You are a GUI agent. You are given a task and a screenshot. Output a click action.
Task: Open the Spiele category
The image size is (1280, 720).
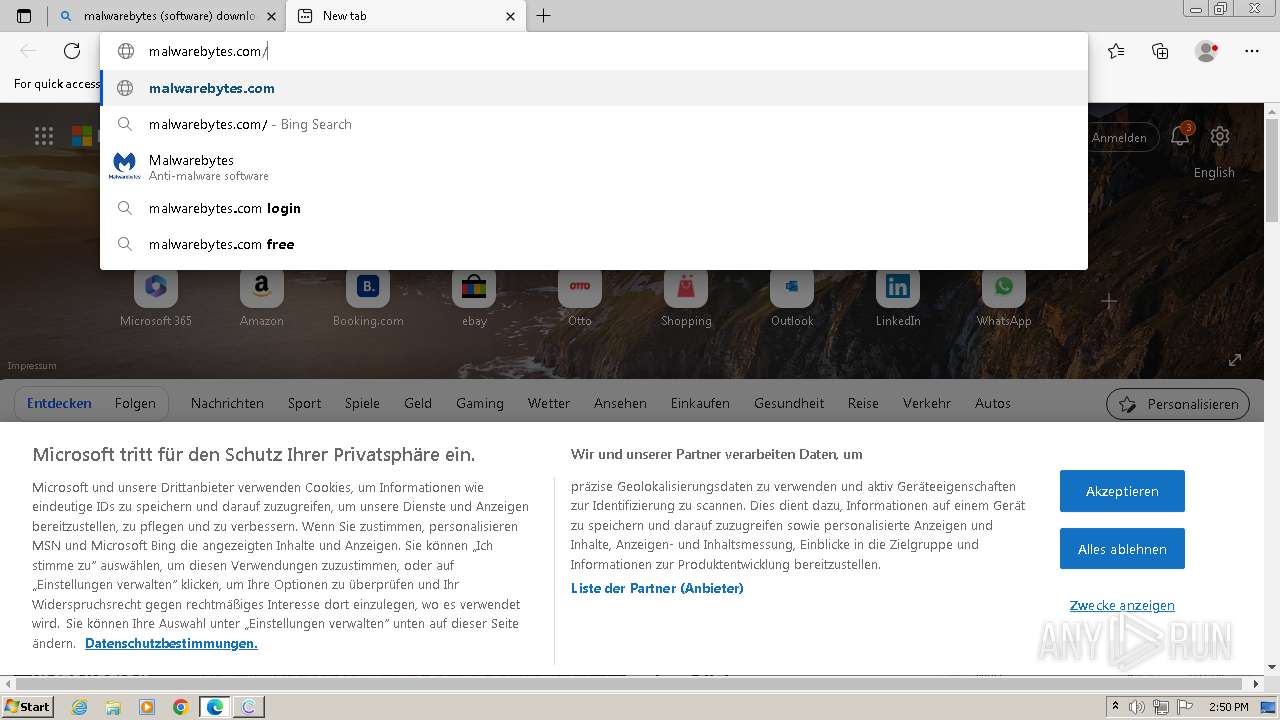pos(362,403)
